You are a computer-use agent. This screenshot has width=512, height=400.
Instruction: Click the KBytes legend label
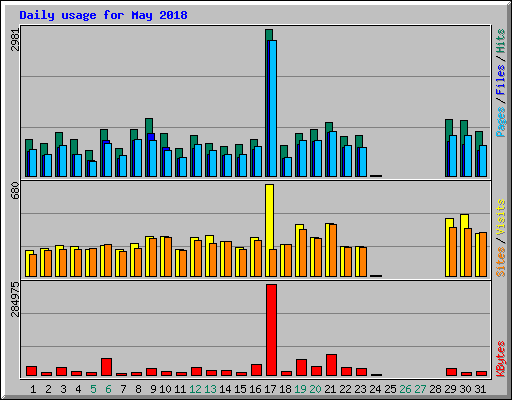pos(501,359)
